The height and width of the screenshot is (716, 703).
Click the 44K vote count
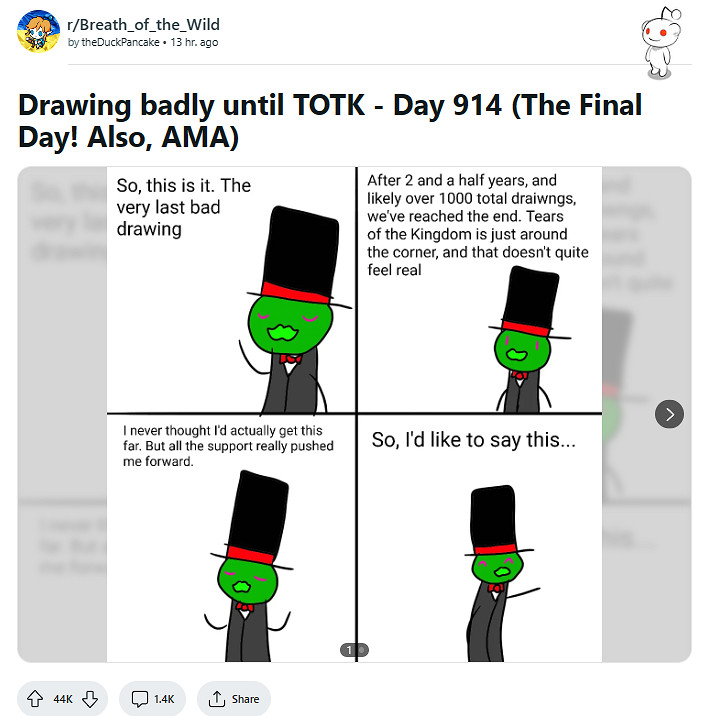(63, 699)
